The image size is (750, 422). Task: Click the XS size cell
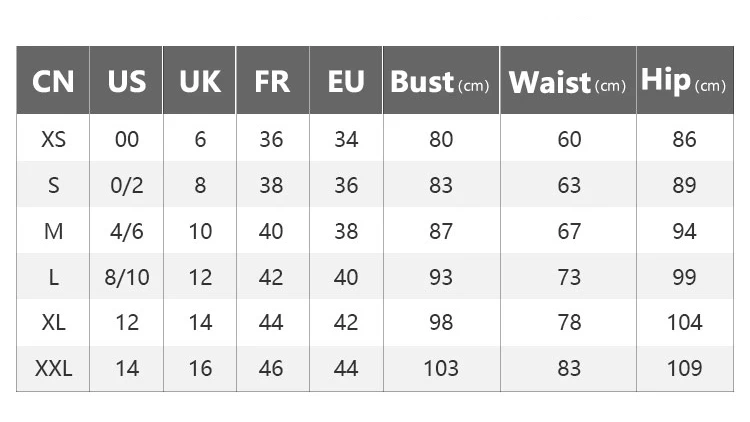click(x=53, y=139)
